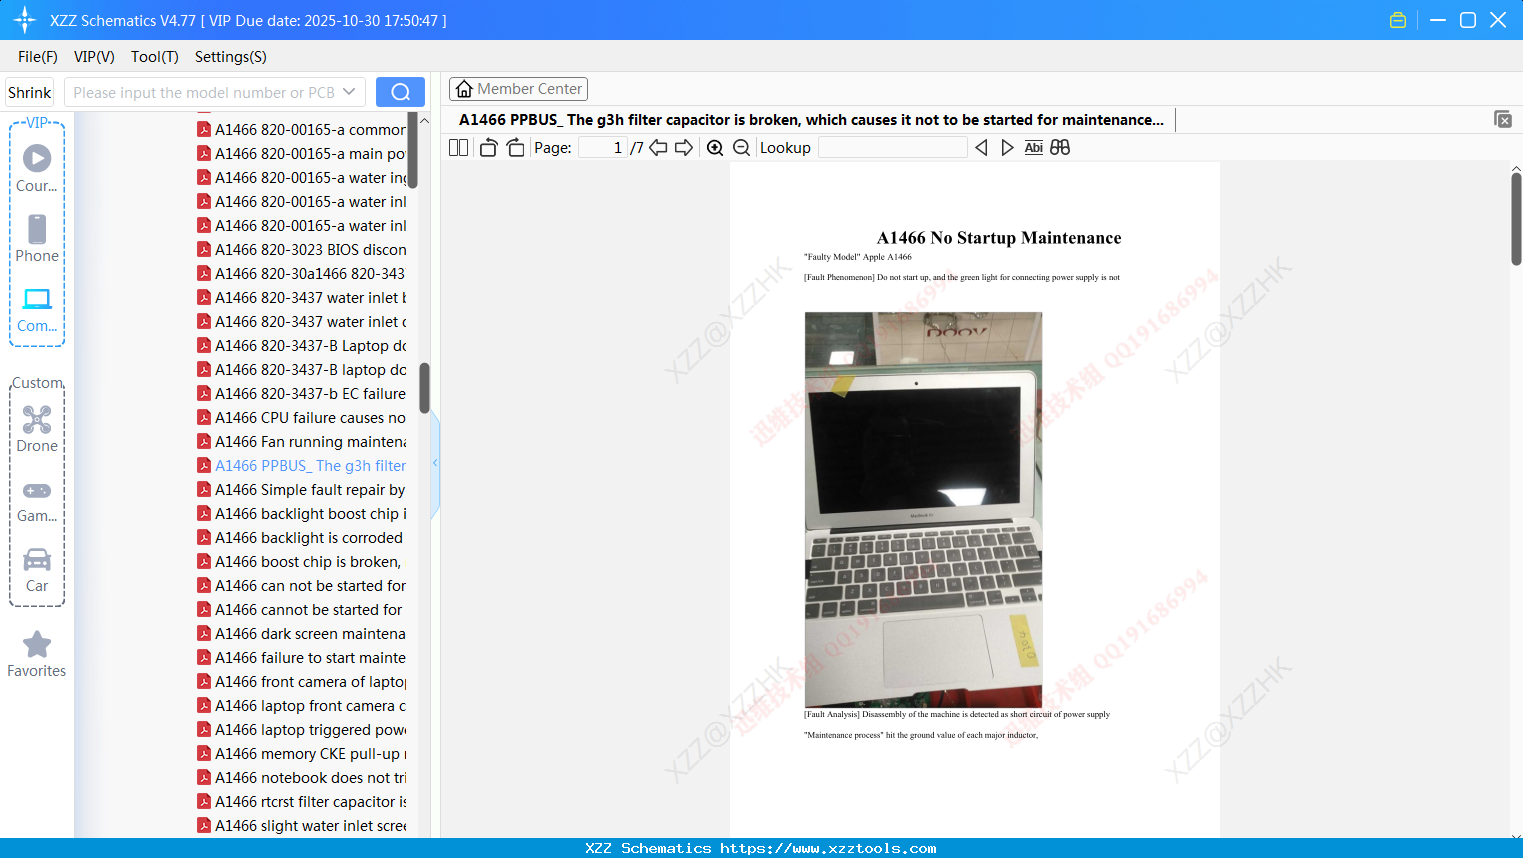
Task: Open the Settings(S) menu
Action: click(x=231, y=57)
